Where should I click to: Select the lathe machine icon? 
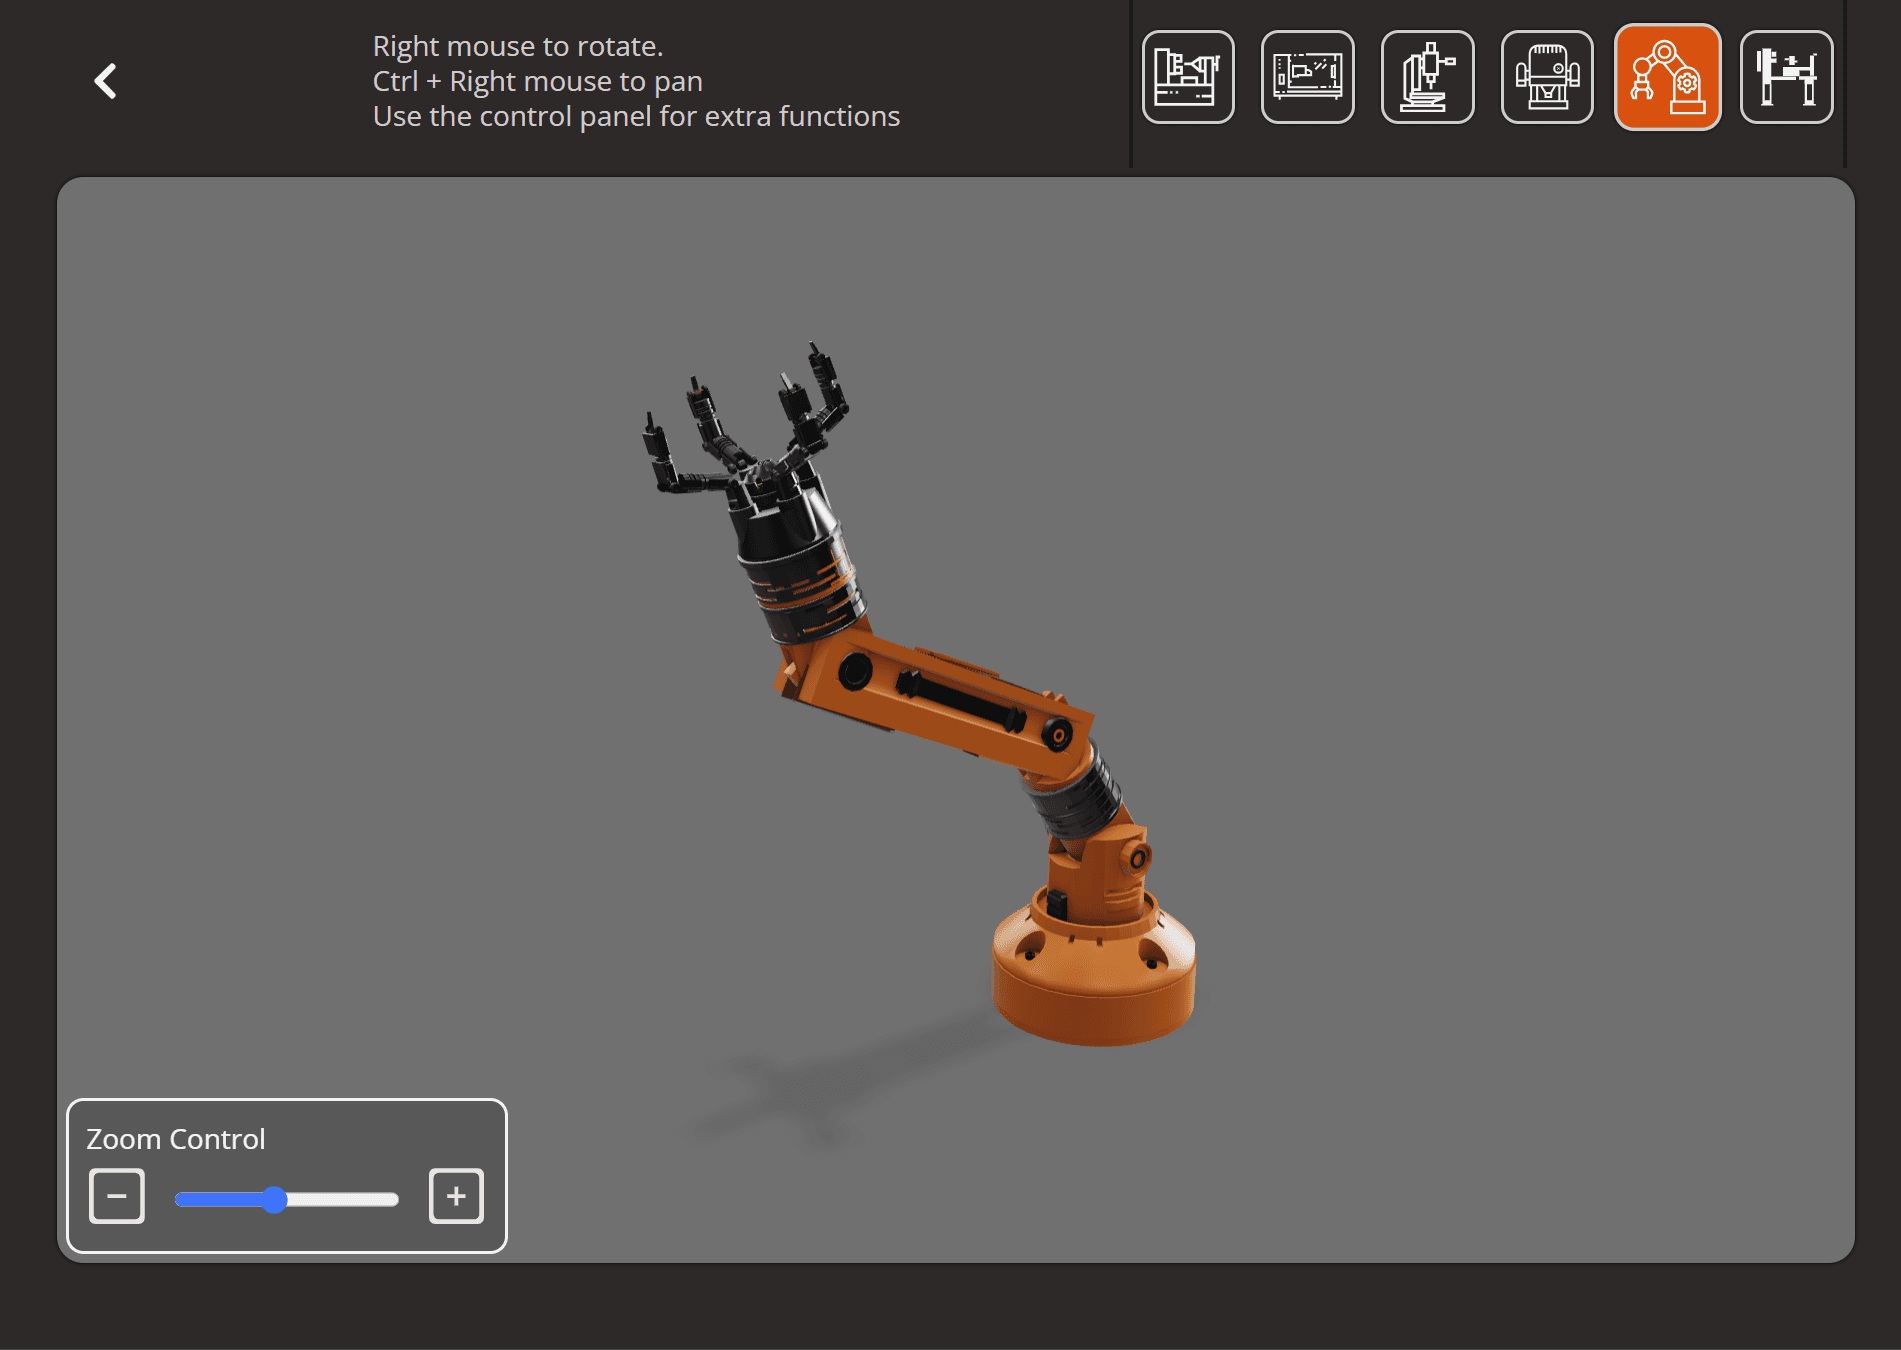(x=1190, y=77)
